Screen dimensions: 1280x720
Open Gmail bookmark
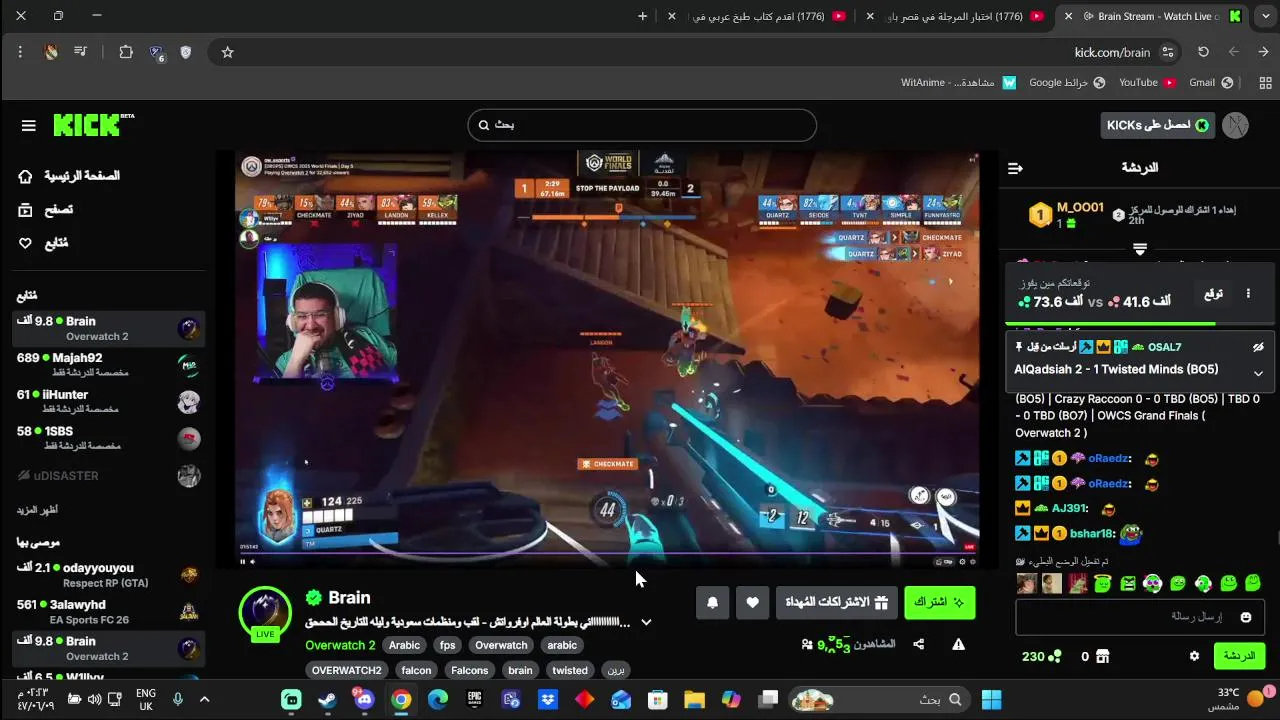[x=1210, y=83]
